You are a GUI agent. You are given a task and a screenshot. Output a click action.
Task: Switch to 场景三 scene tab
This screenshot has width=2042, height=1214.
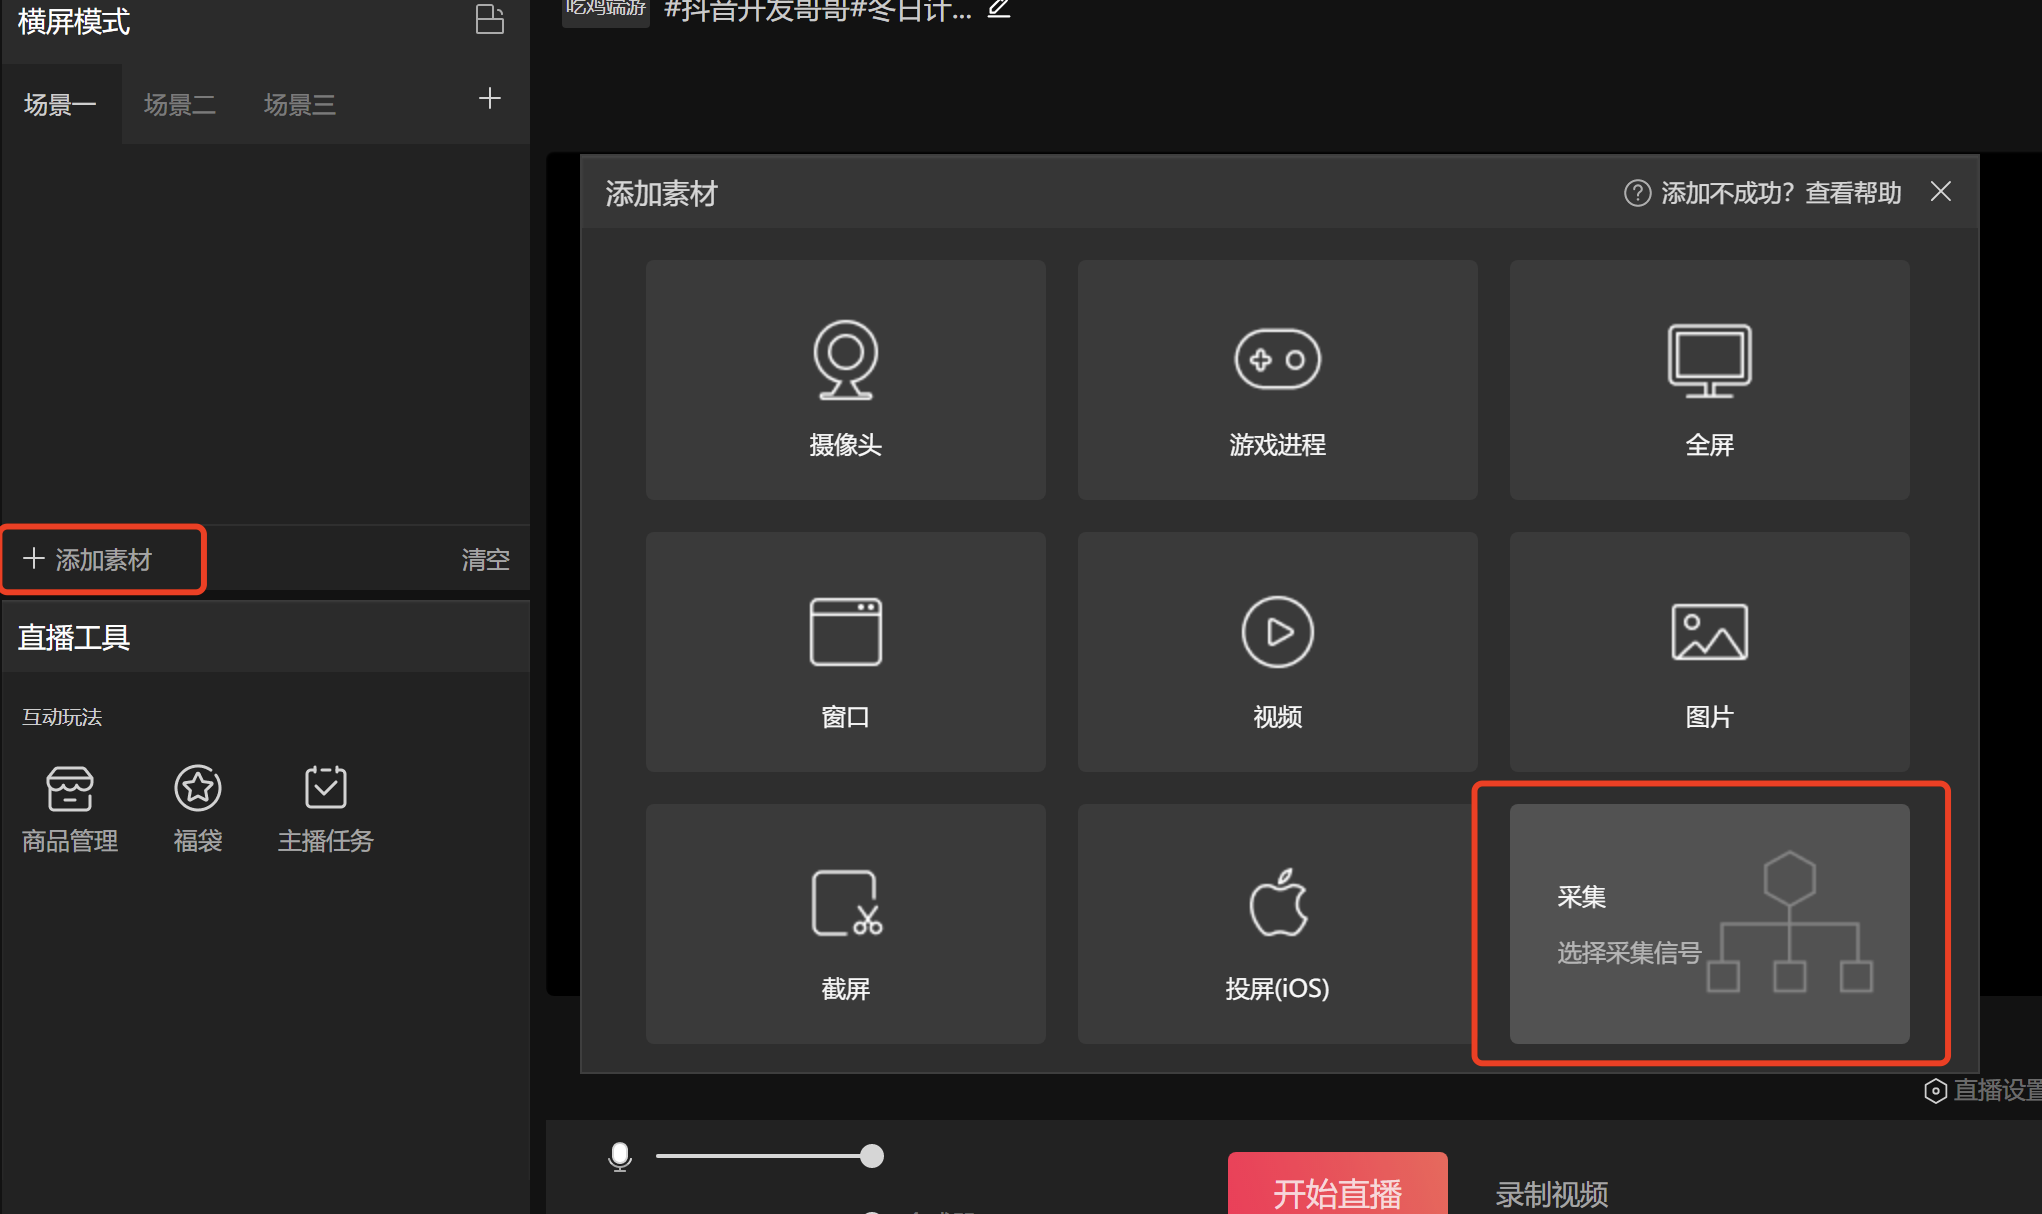click(299, 105)
